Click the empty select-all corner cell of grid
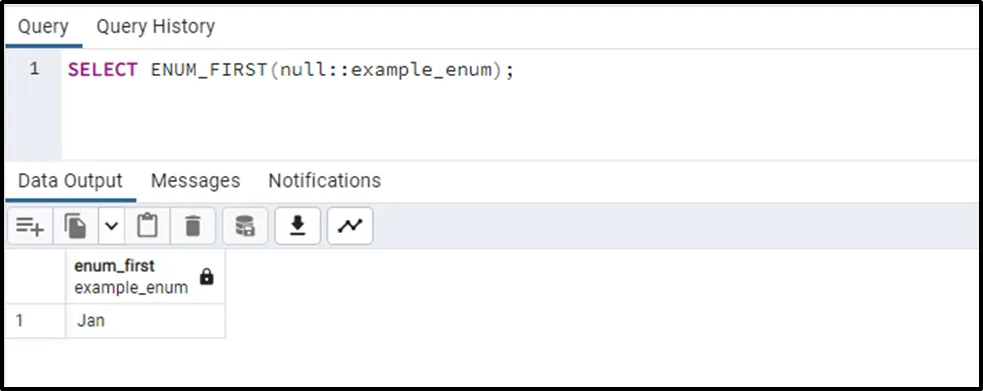The width and height of the screenshot is (983, 391). tap(35, 276)
